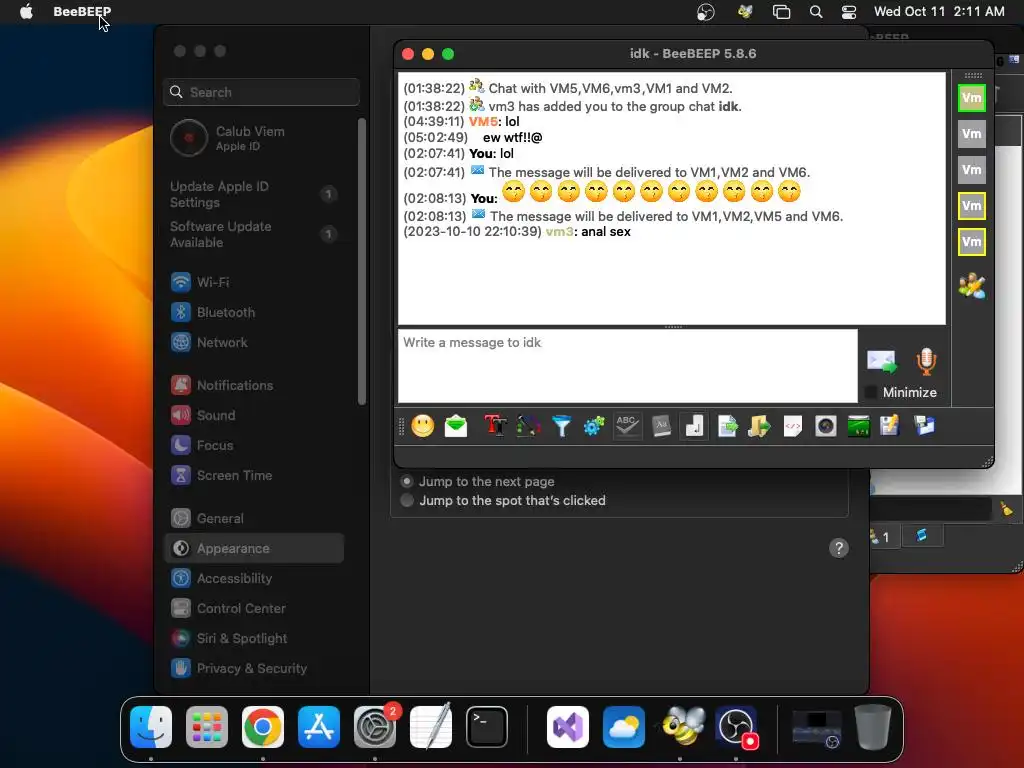Select Sound in Settings sidebar

253,415
